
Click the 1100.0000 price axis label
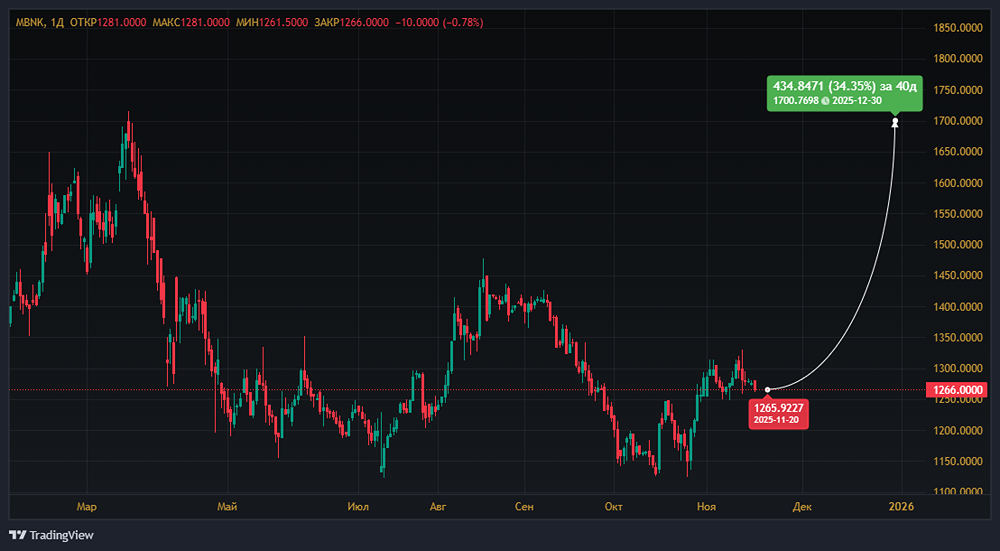pos(956,492)
